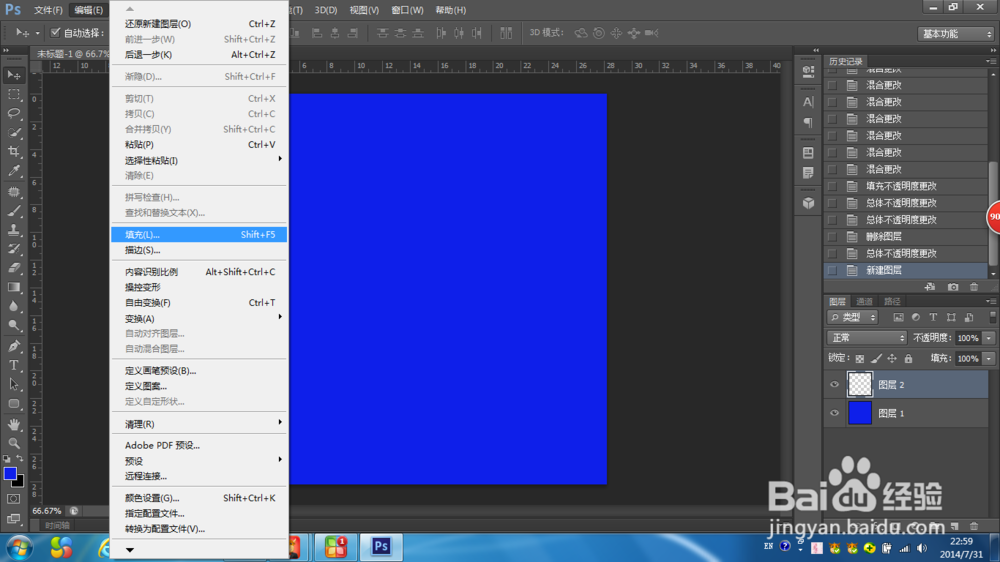Select the Hand tool
The image size is (1000, 562).
click(13, 424)
